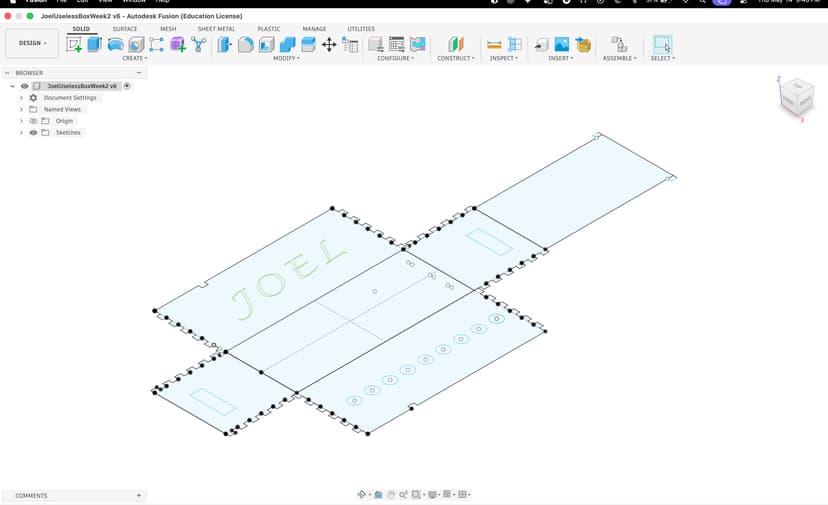Activate the Move/Copy tool
This screenshot has height=505, width=828.
click(329, 44)
